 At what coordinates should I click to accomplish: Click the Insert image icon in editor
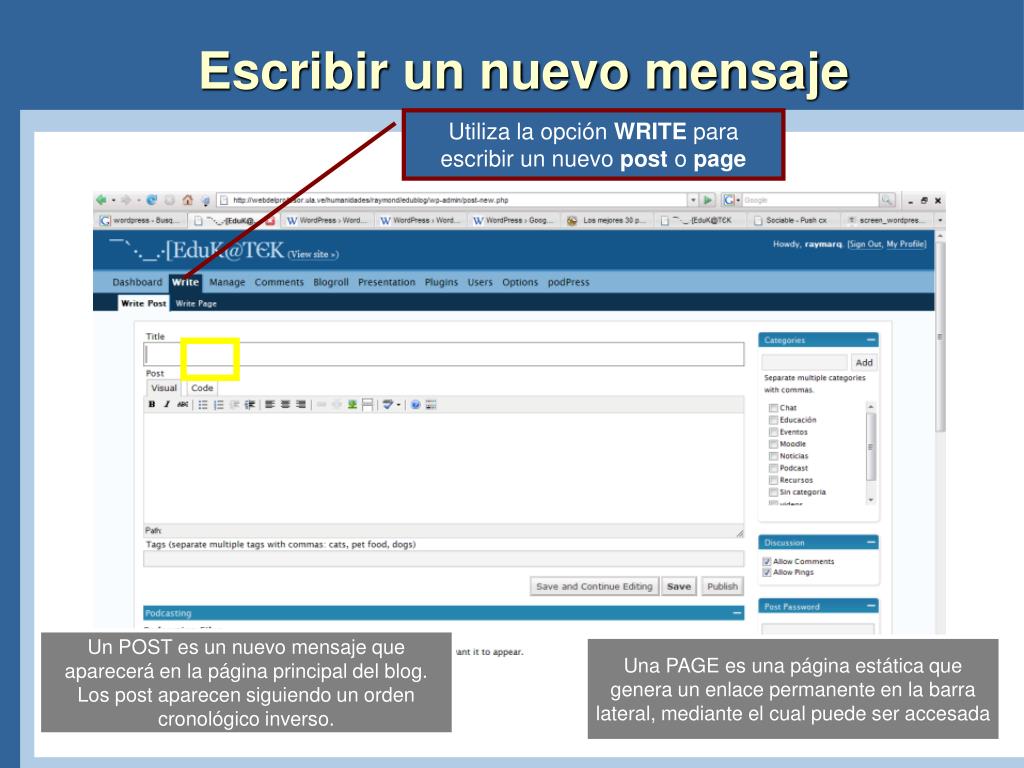tap(352, 405)
